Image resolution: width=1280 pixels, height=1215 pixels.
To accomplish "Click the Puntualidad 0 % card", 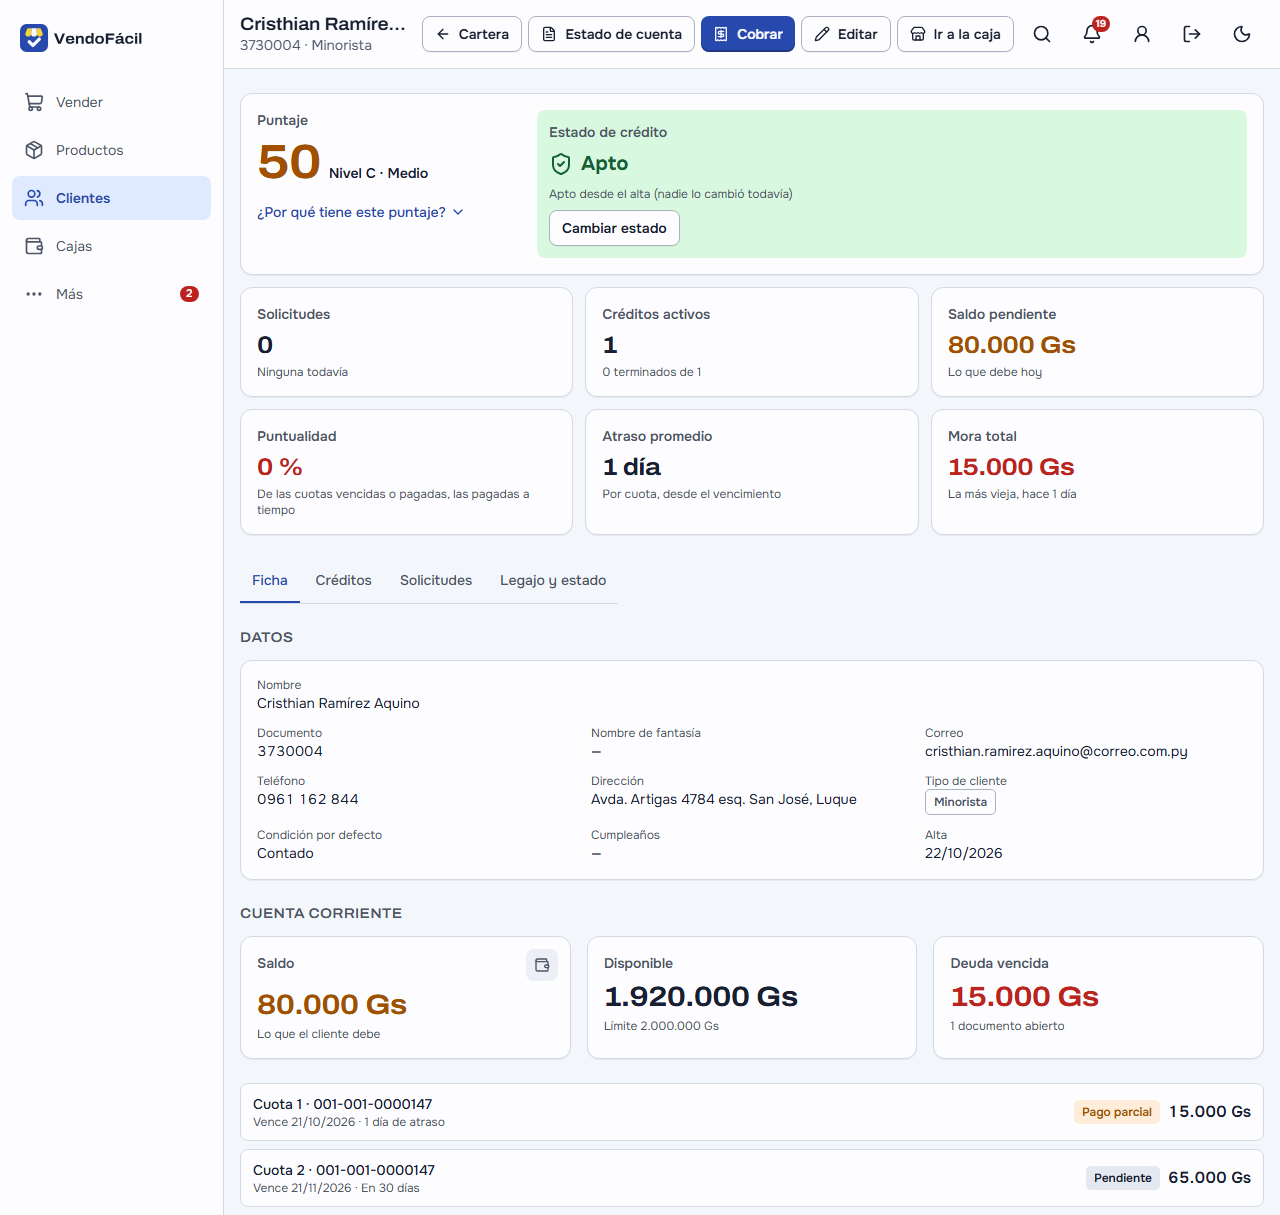I will [x=406, y=472].
